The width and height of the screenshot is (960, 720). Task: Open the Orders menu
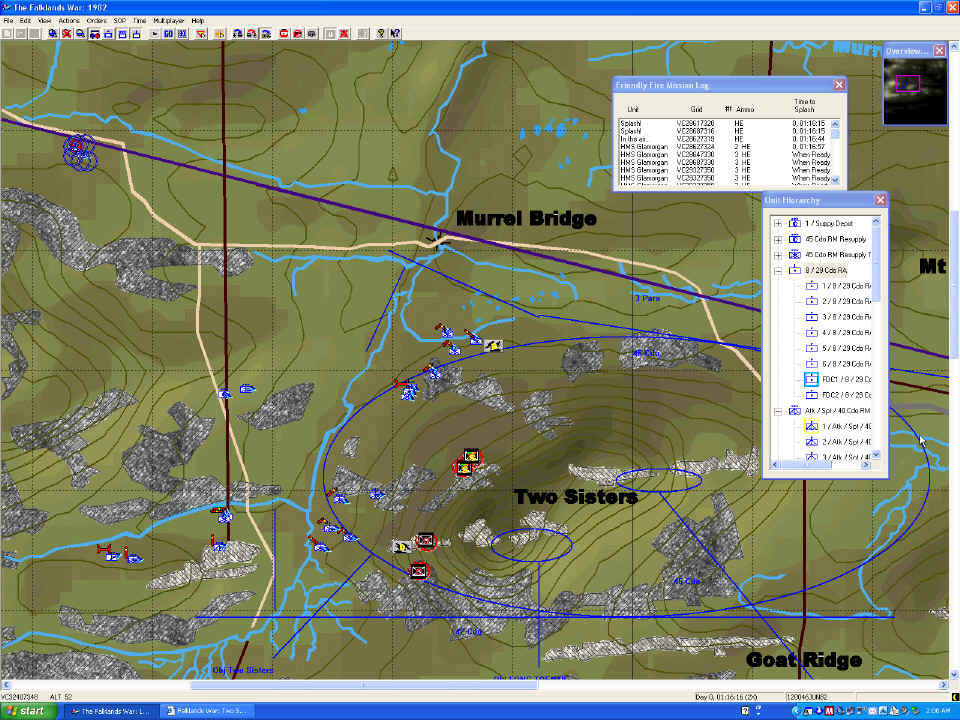point(96,20)
